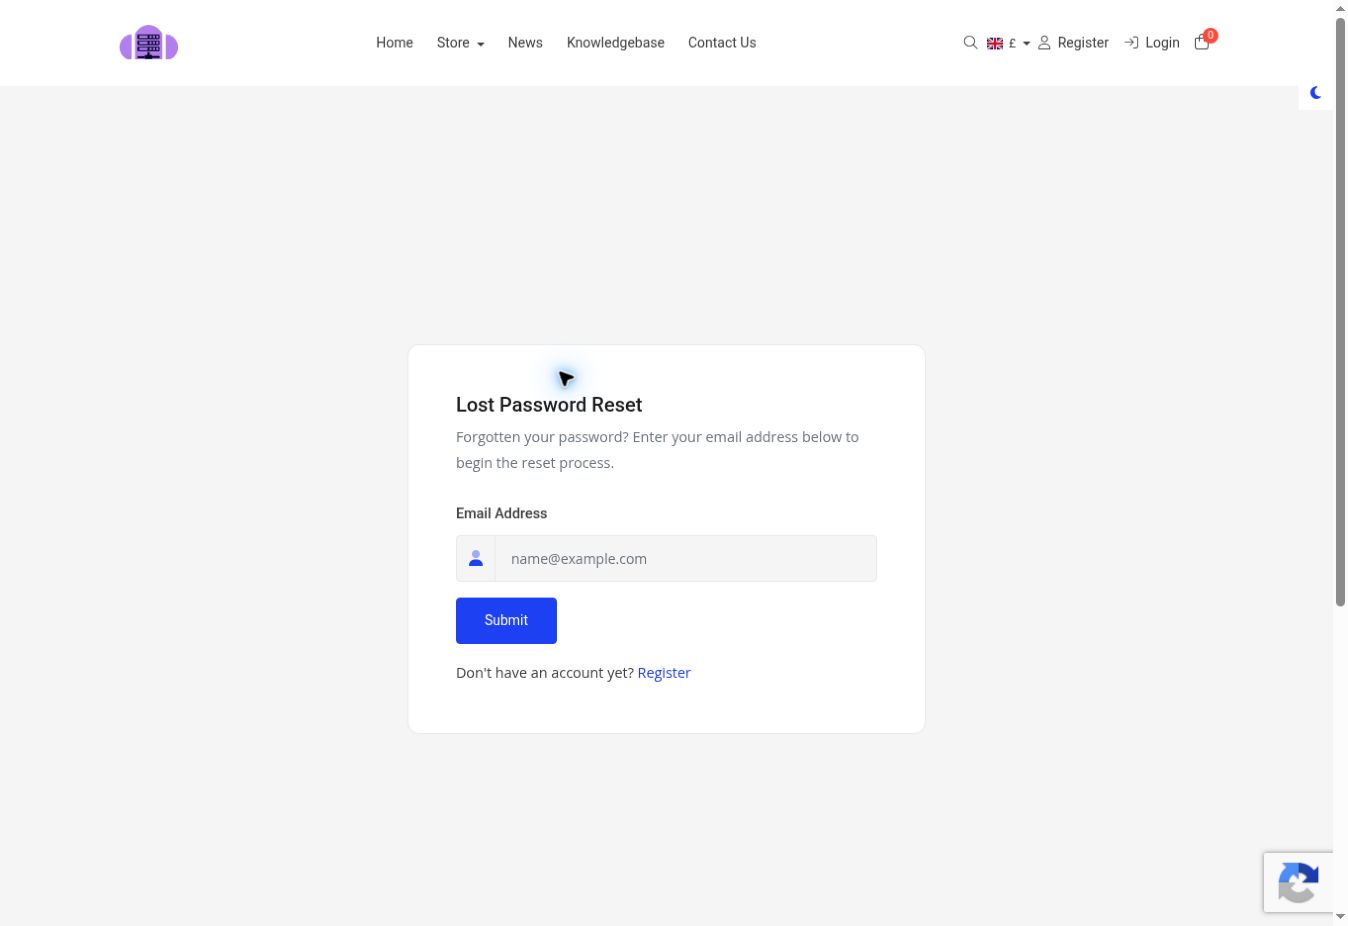The height and width of the screenshot is (926, 1348).
Task: Open the Contact Us page
Action: coord(722,43)
